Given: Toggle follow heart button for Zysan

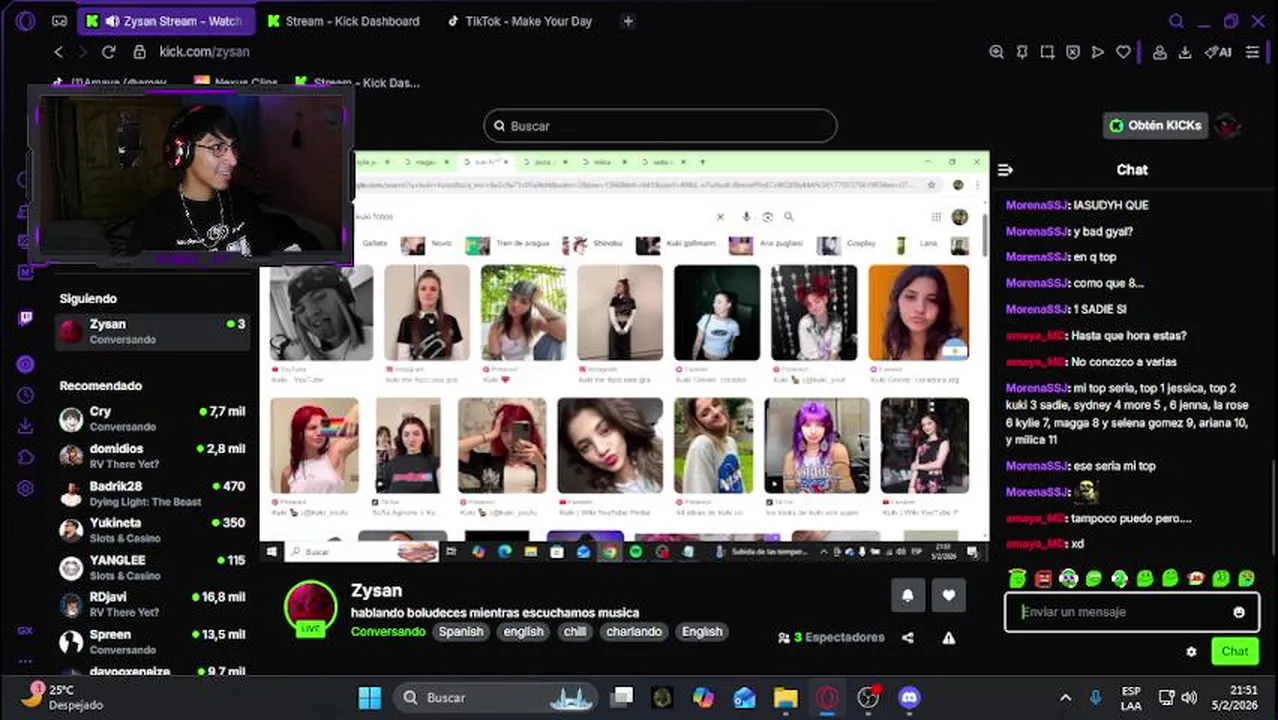Looking at the screenshot, I should pos(949,595).
